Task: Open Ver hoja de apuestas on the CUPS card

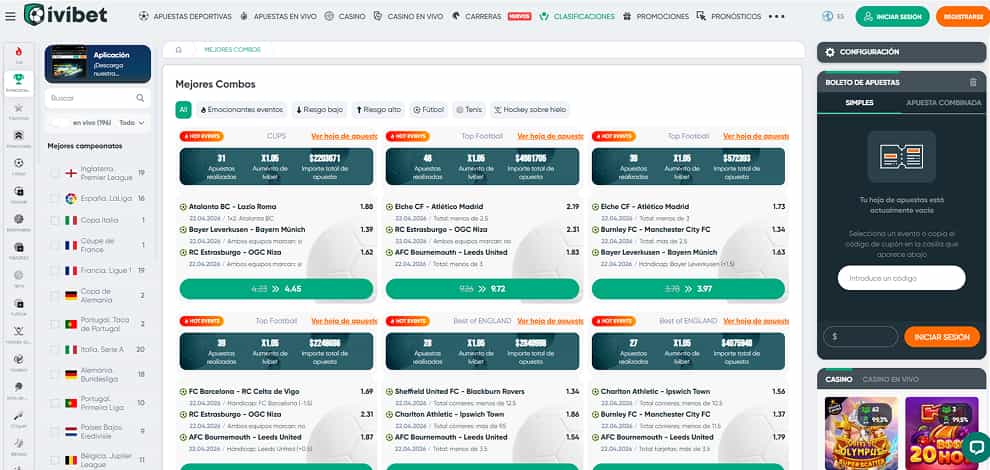Action: point(344,136)
